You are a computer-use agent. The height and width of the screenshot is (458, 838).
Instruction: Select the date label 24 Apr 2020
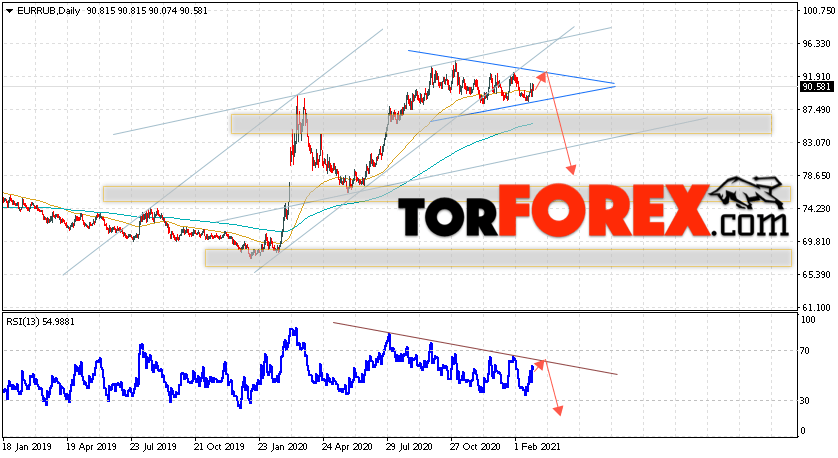tap(347, 446)
